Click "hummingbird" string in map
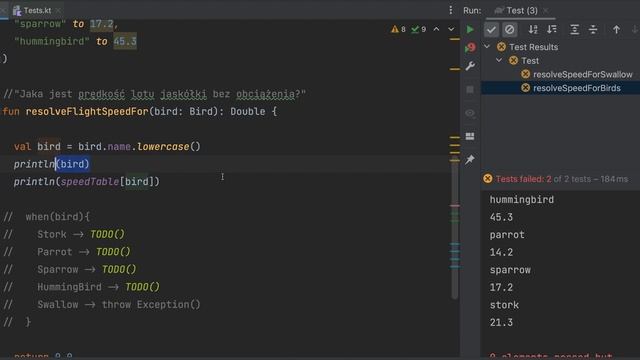Screen dimensions: 640x360 52,41
